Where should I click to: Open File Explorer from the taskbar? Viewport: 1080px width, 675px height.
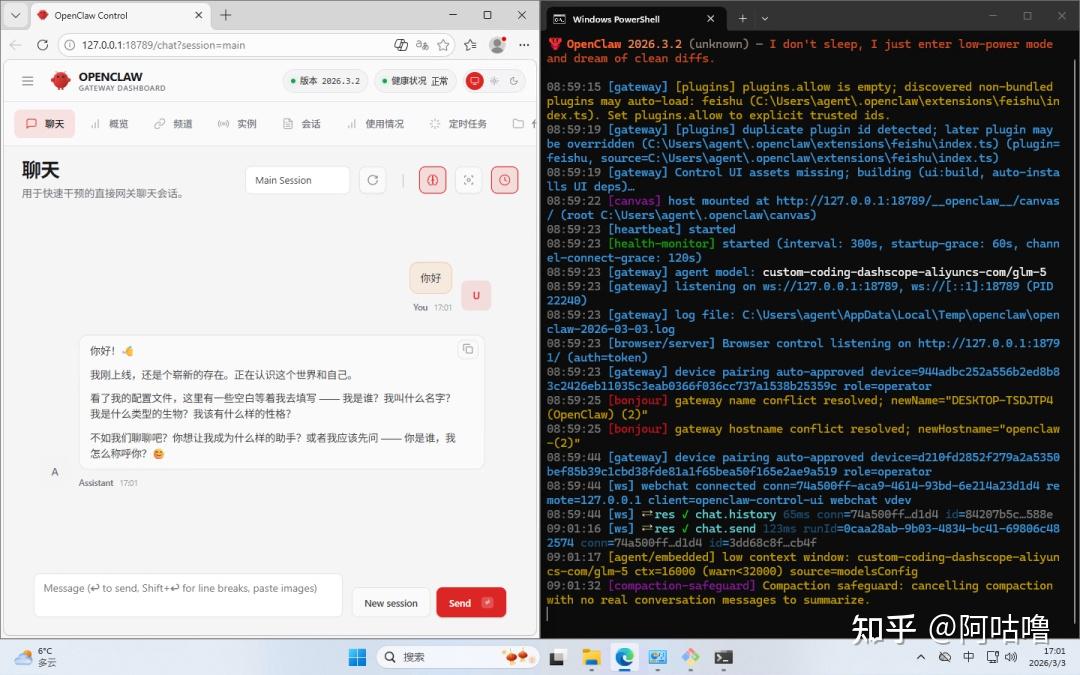591,657
